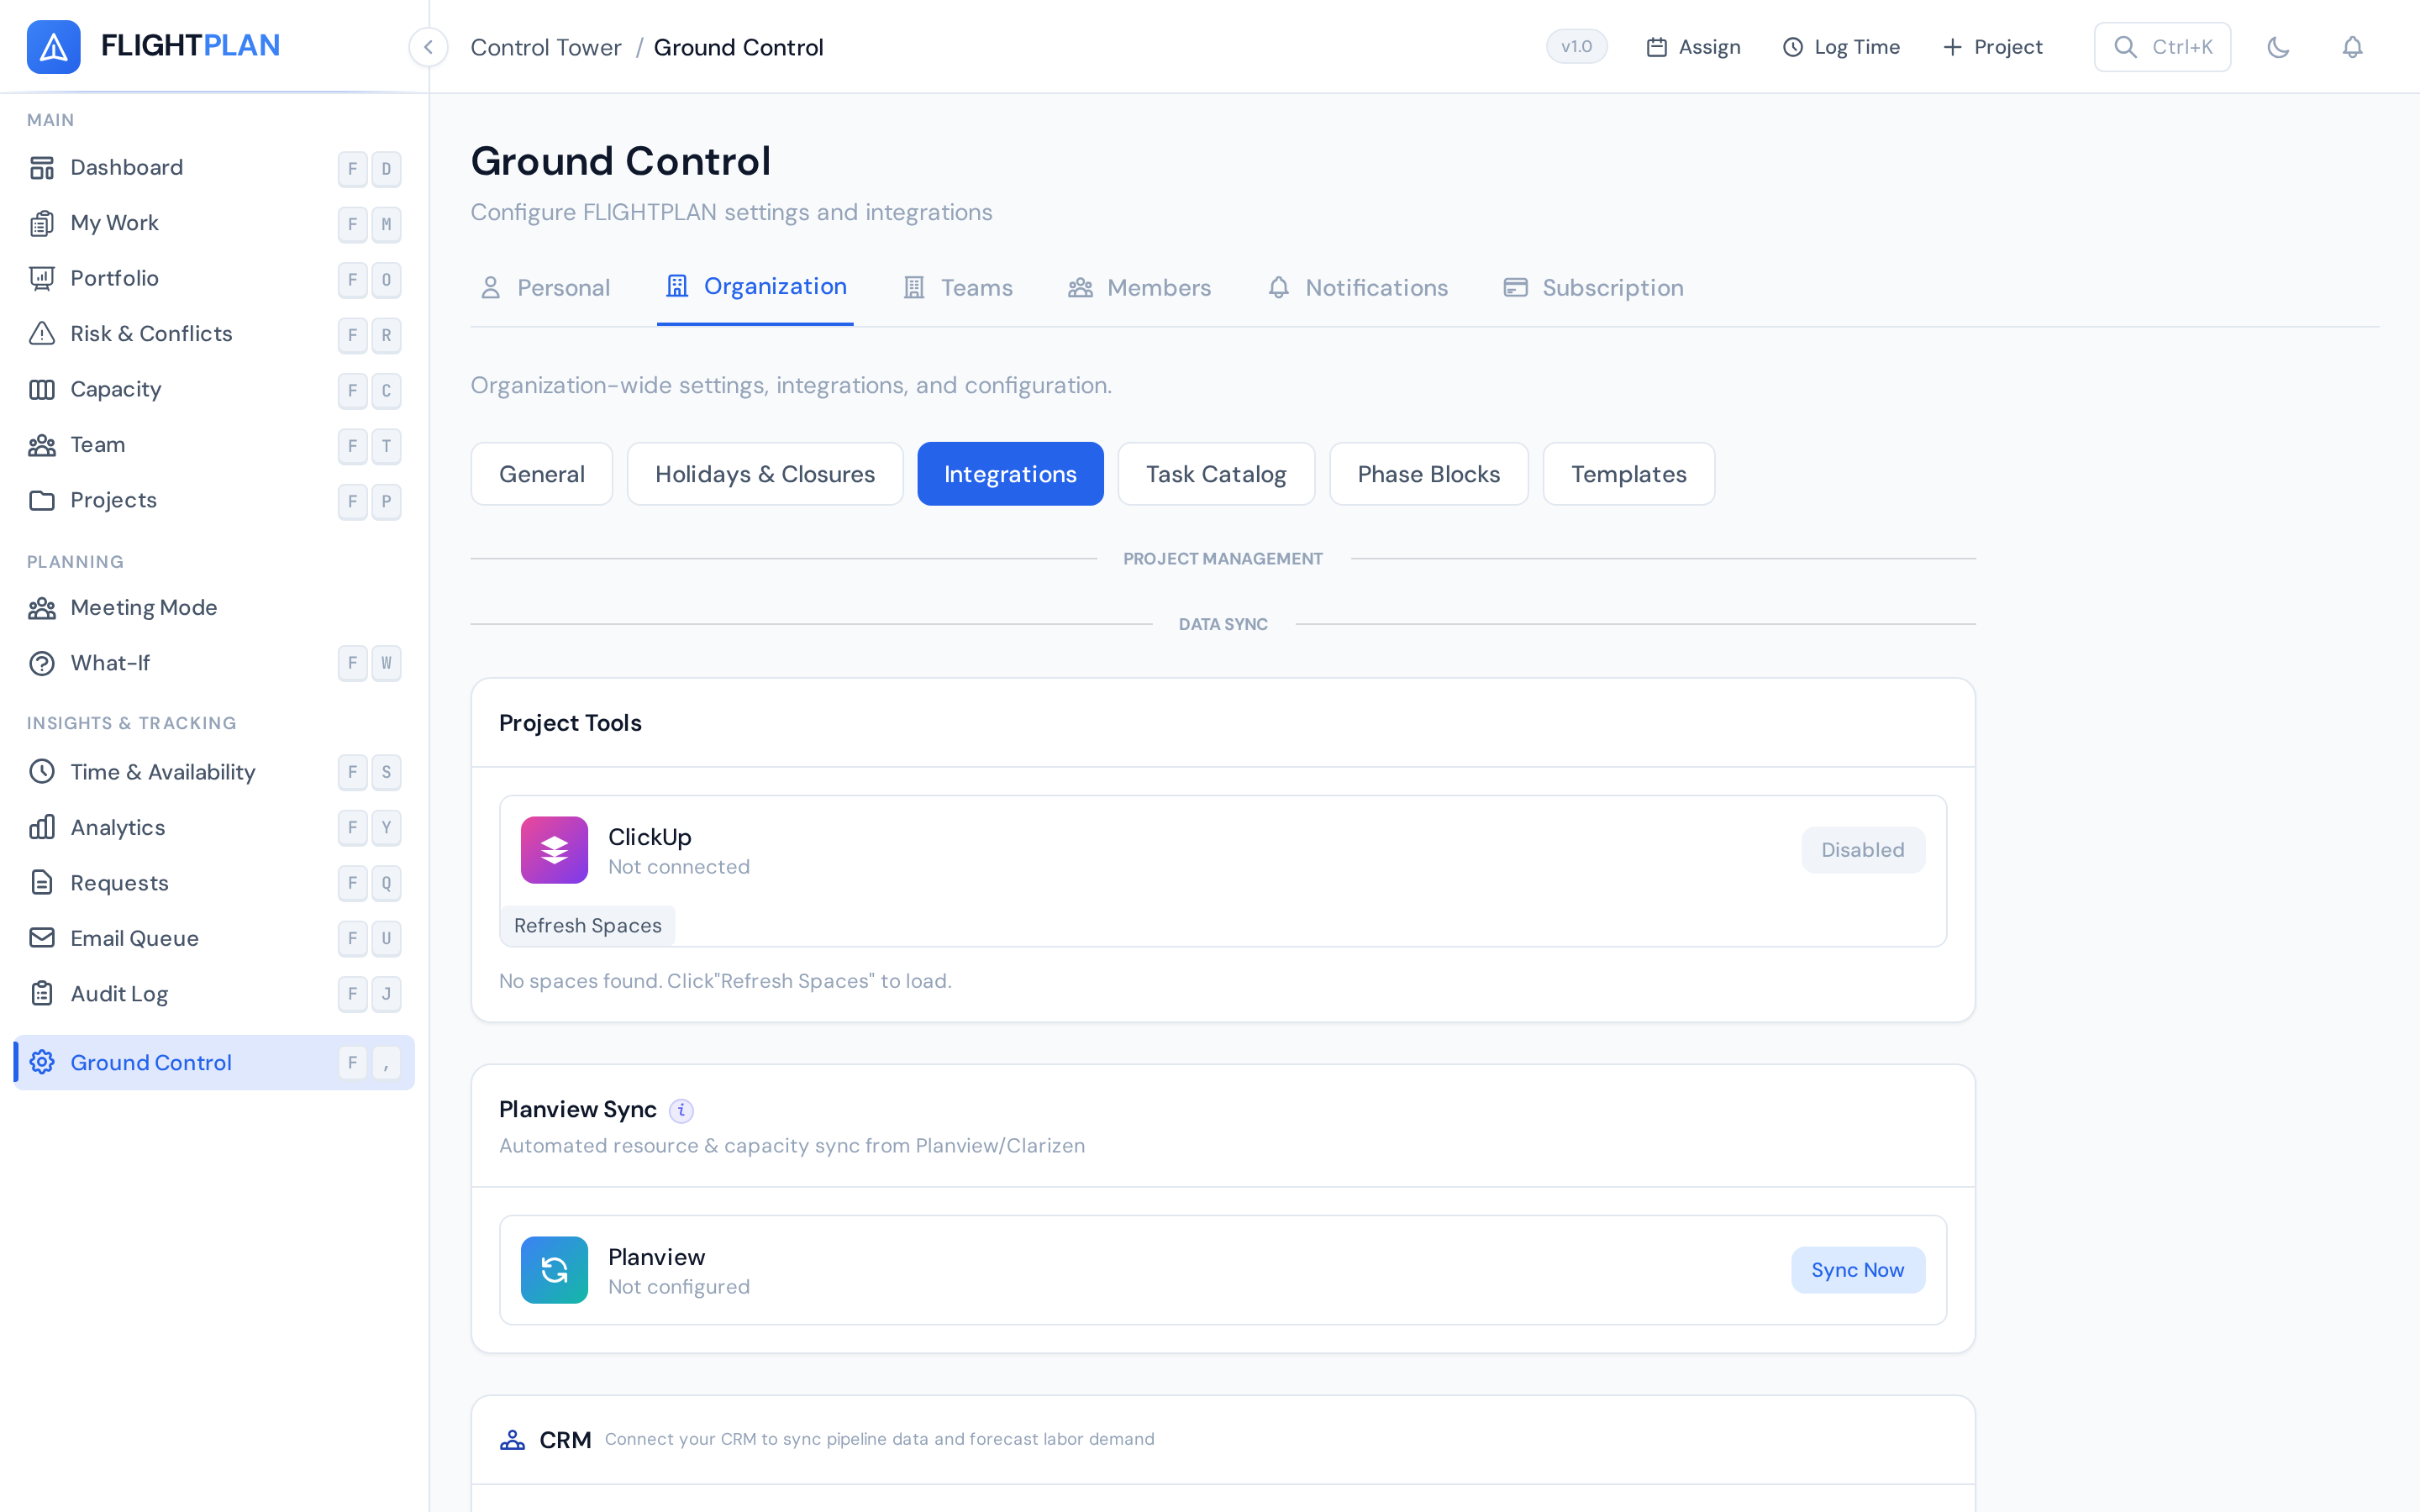Select the General sub-tab
This screenshot has height=1512, width=2420.
tap(541, 474)
